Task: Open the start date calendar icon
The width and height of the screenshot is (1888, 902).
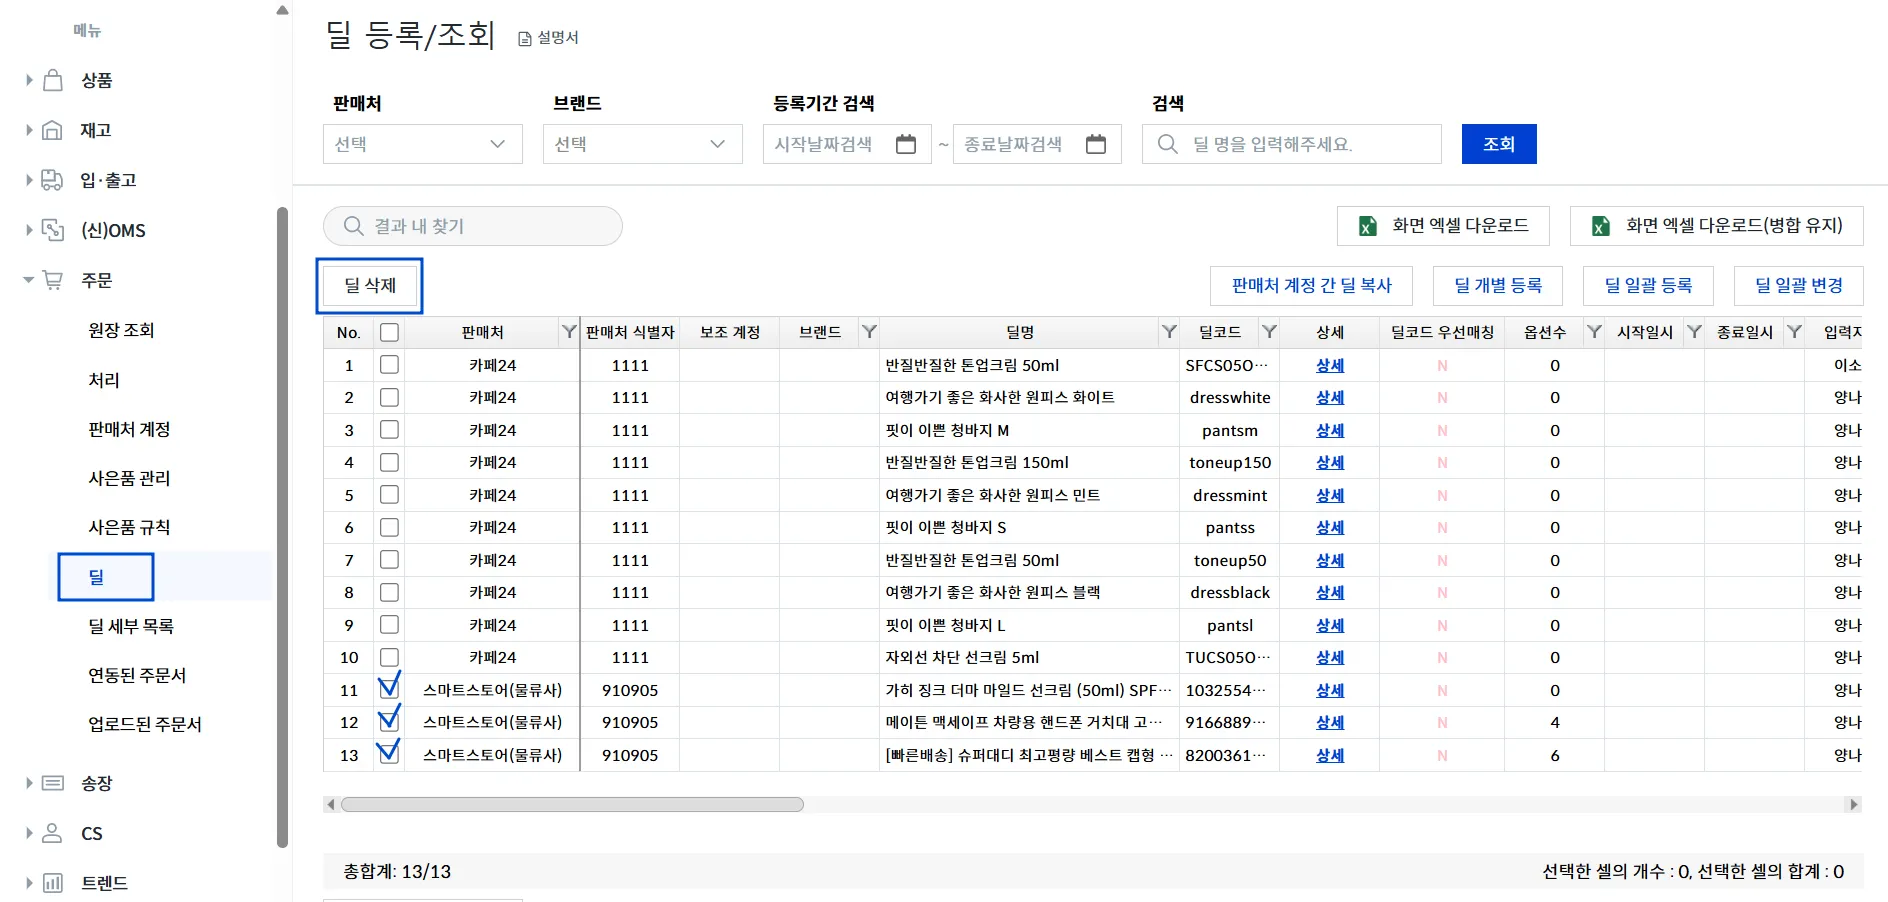Action: tap(906, 144)
